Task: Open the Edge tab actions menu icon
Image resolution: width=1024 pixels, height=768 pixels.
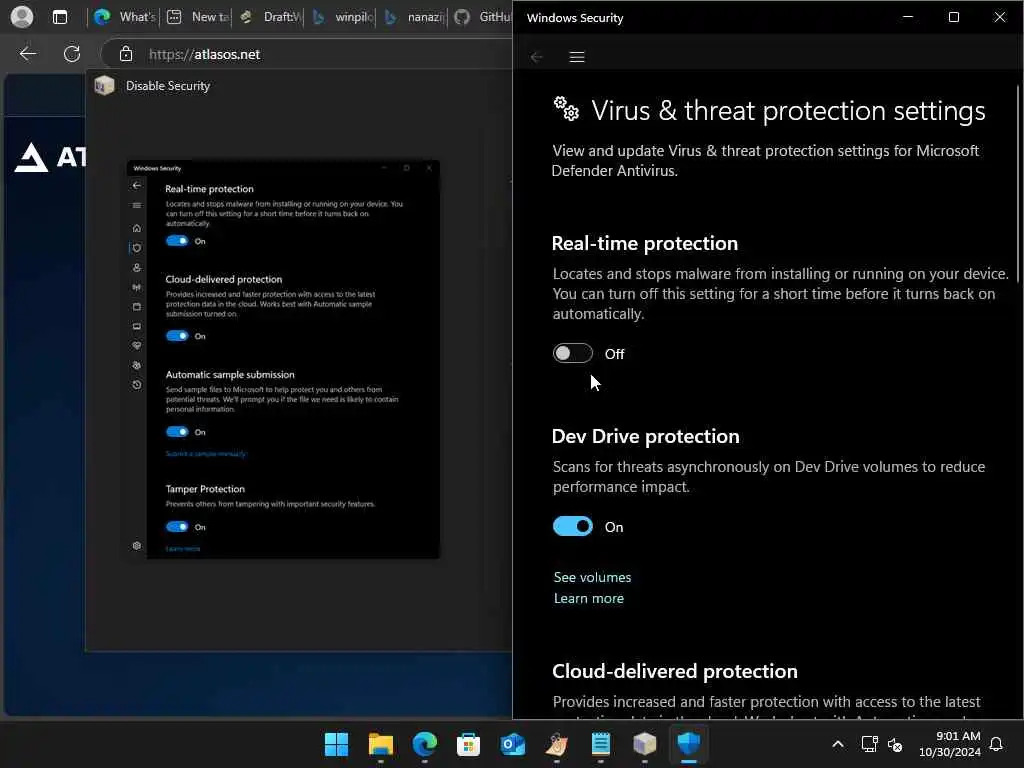Action: pos(59,17)
